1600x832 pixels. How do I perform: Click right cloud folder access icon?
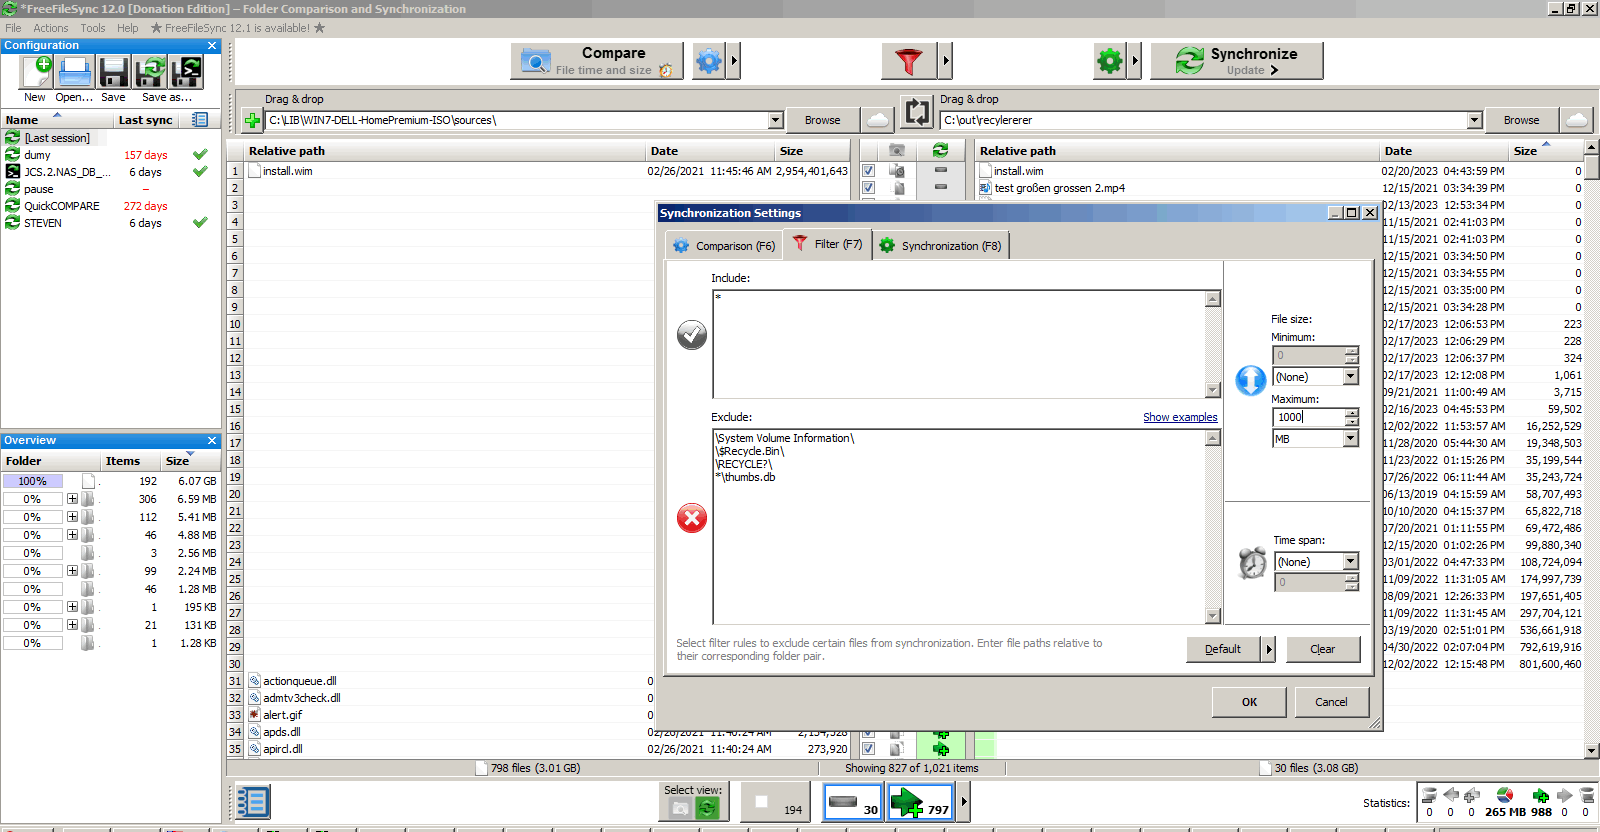coord(1576,120)
